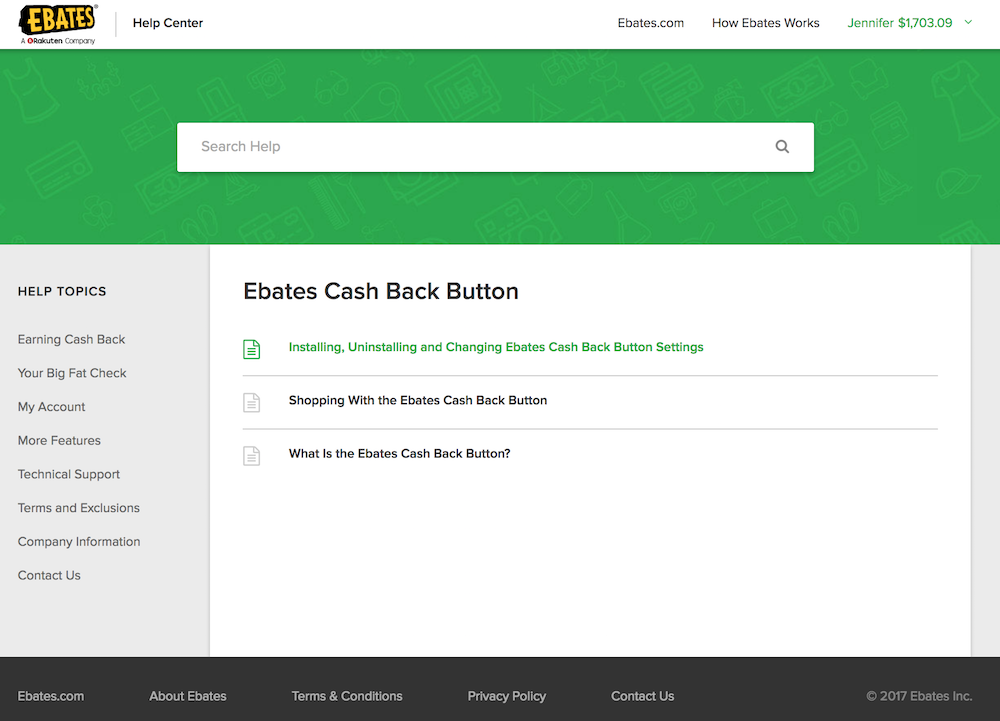Click the Search Help input field

click(x=495, y=147)
